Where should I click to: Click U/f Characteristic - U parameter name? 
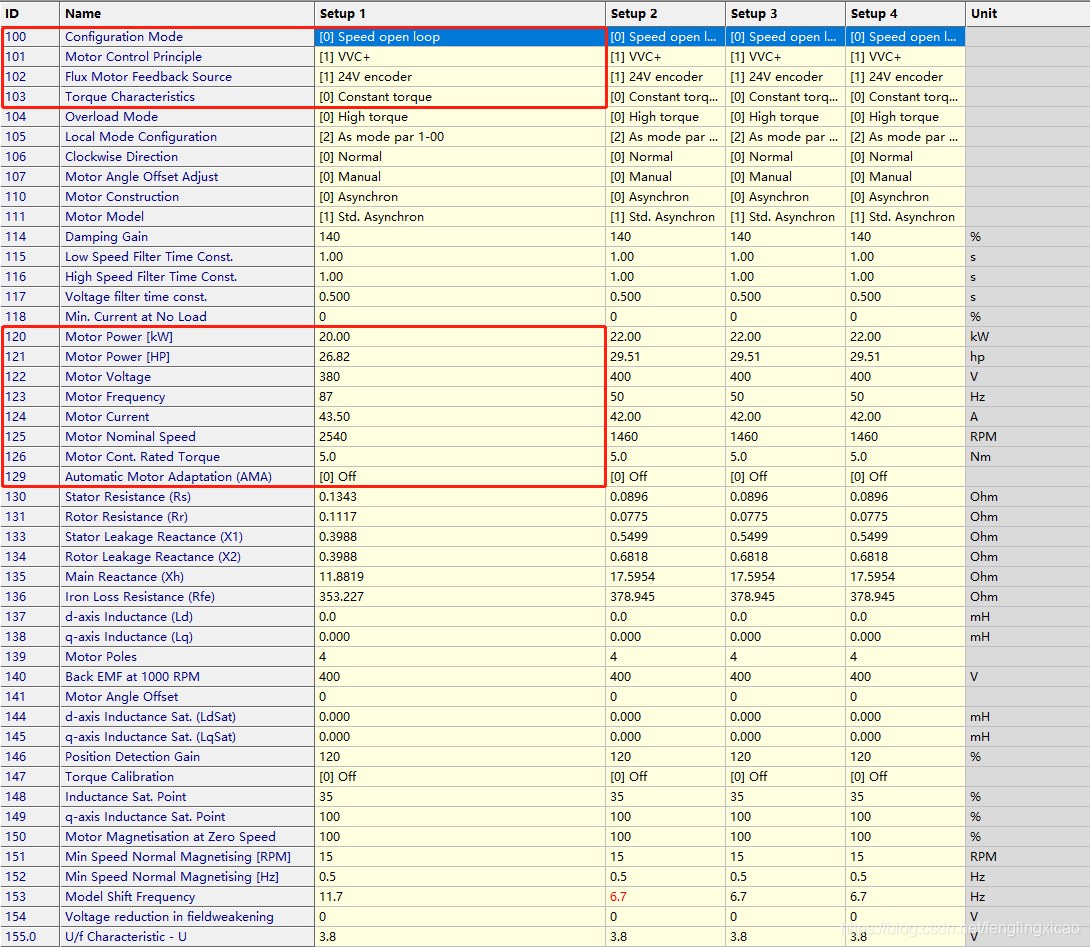coord(126,937)
